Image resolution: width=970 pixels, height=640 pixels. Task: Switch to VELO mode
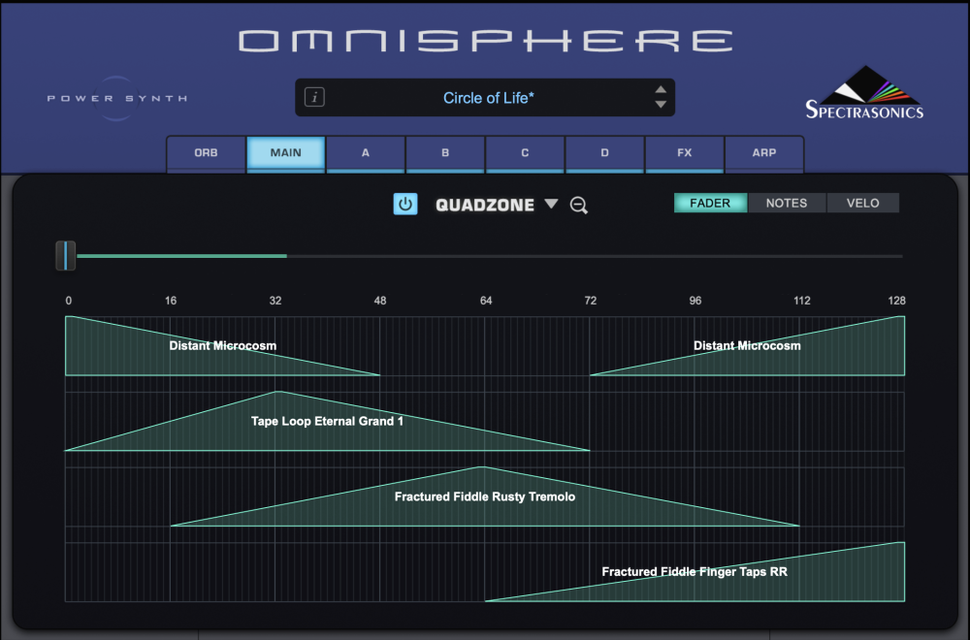(862, 202)
